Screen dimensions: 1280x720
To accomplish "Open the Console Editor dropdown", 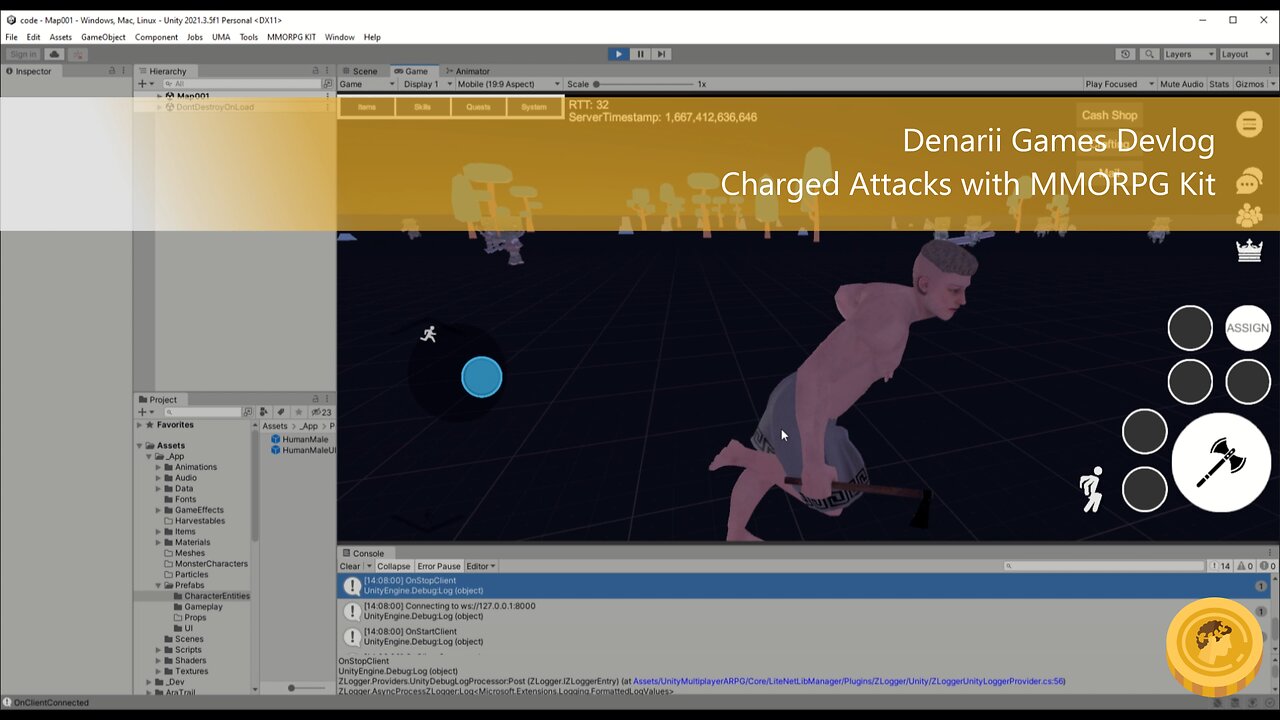I will [x=481, y=566].
